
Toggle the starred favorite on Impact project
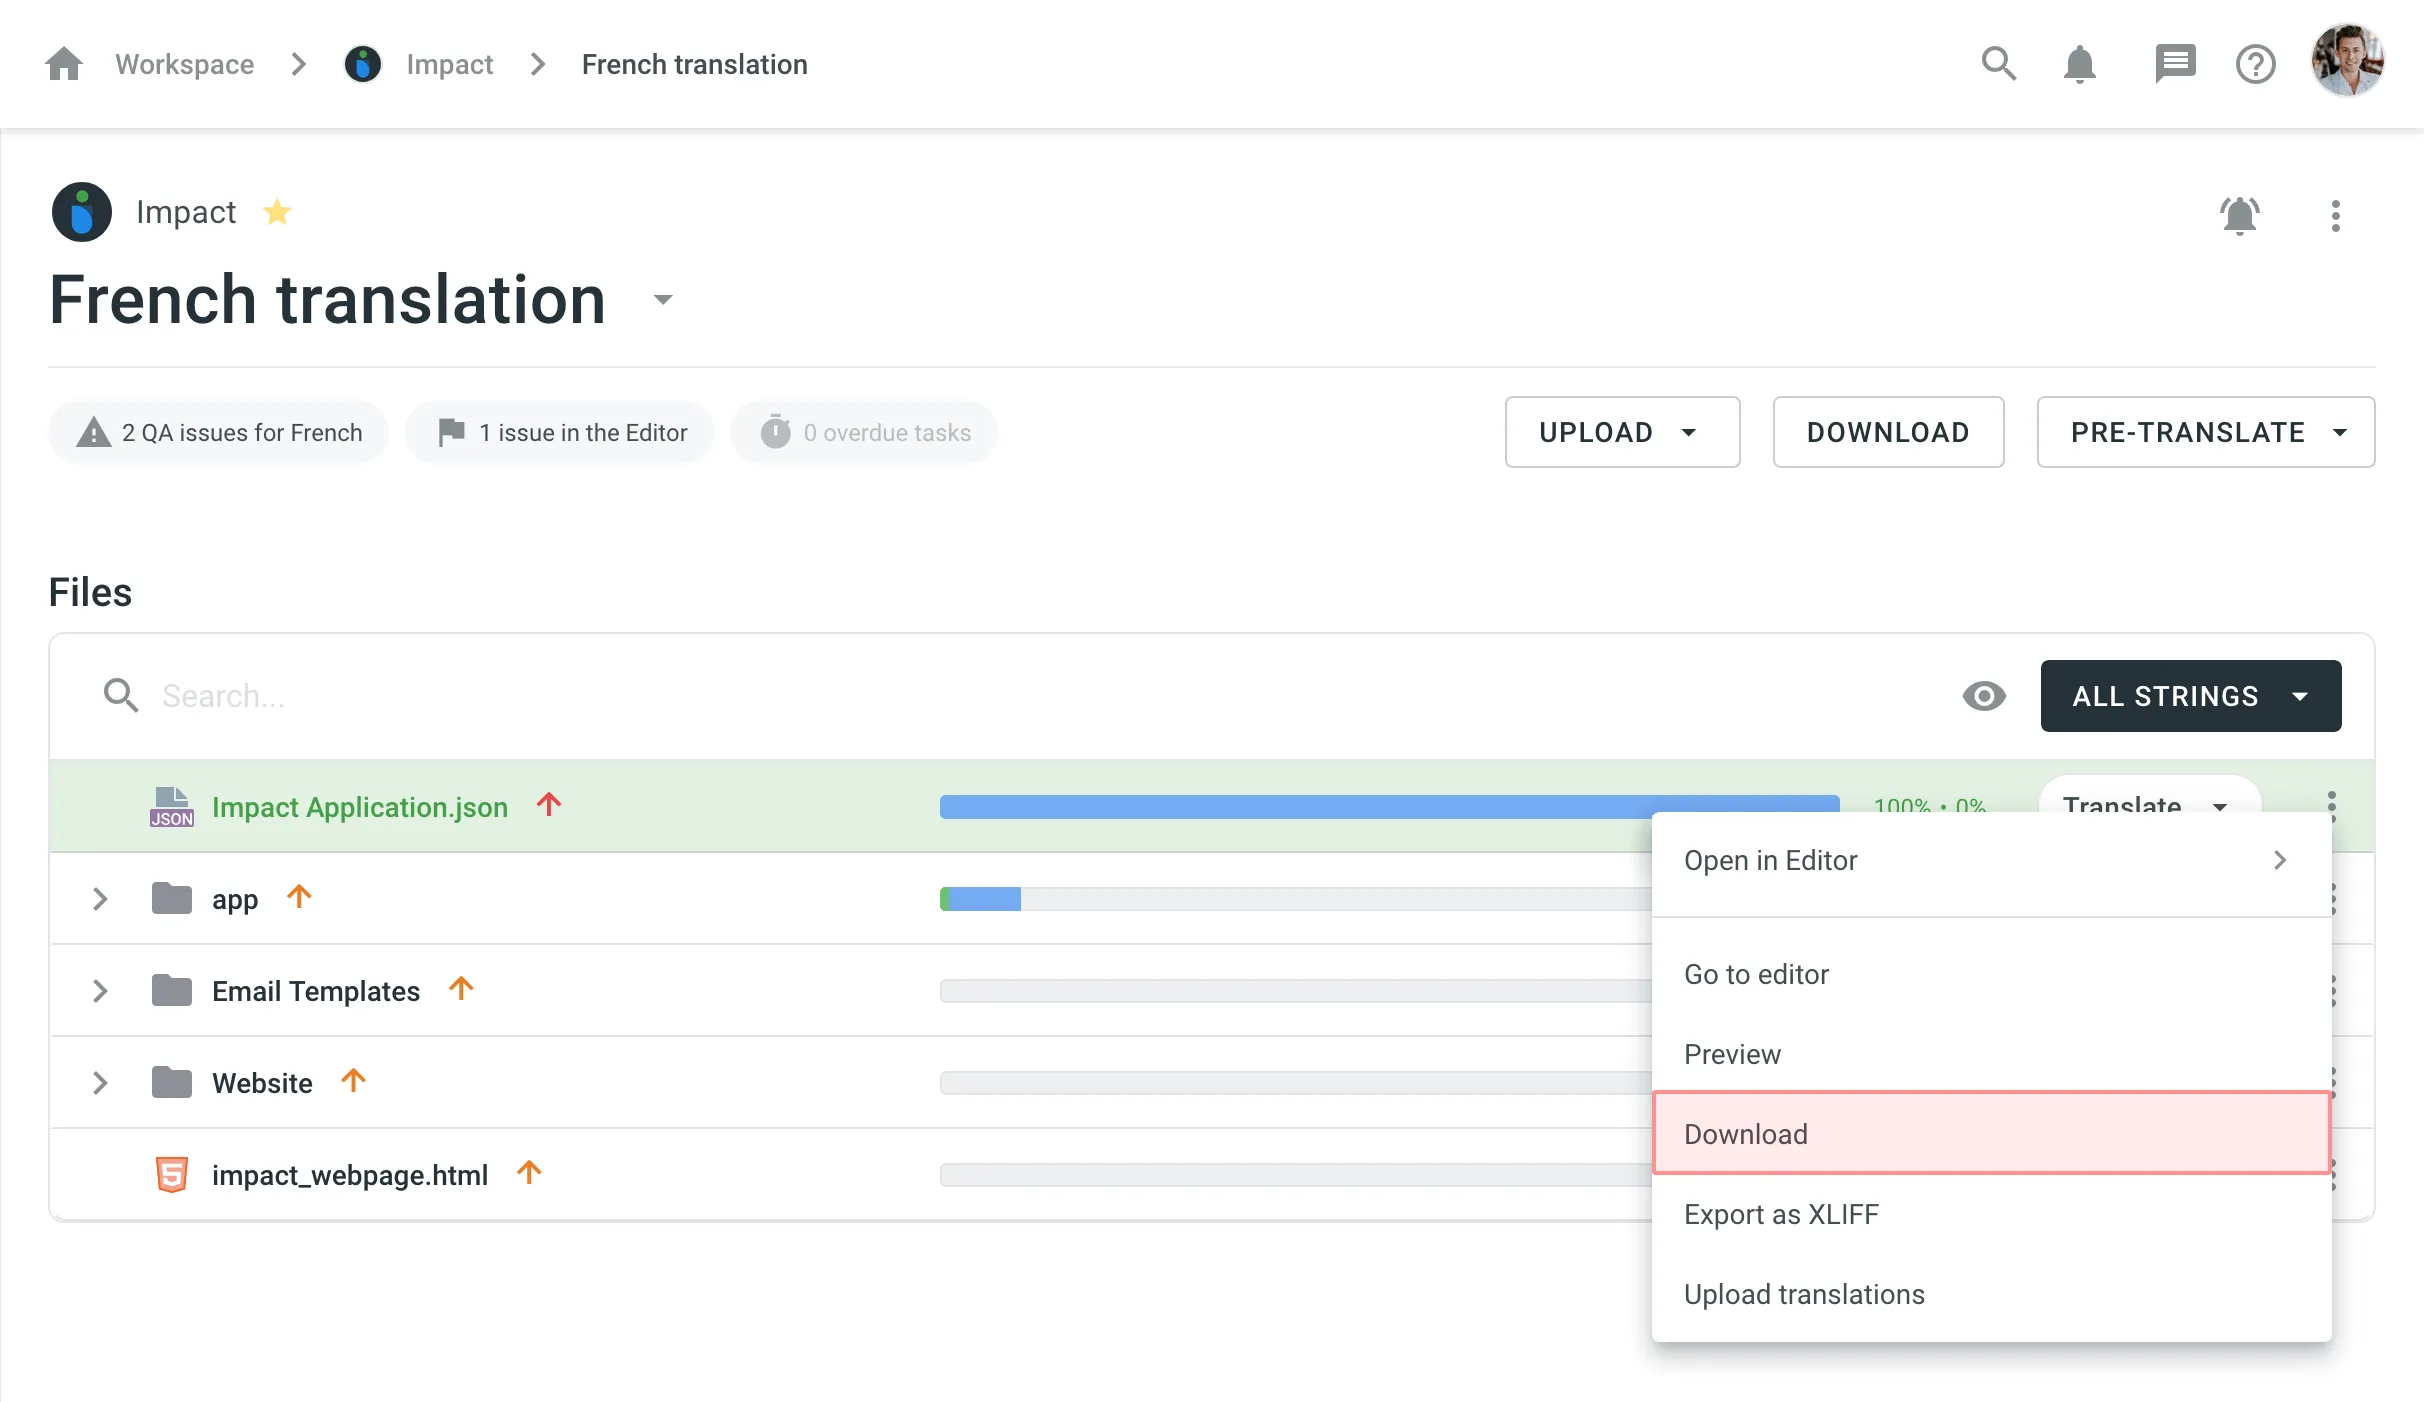coord(277,212)
